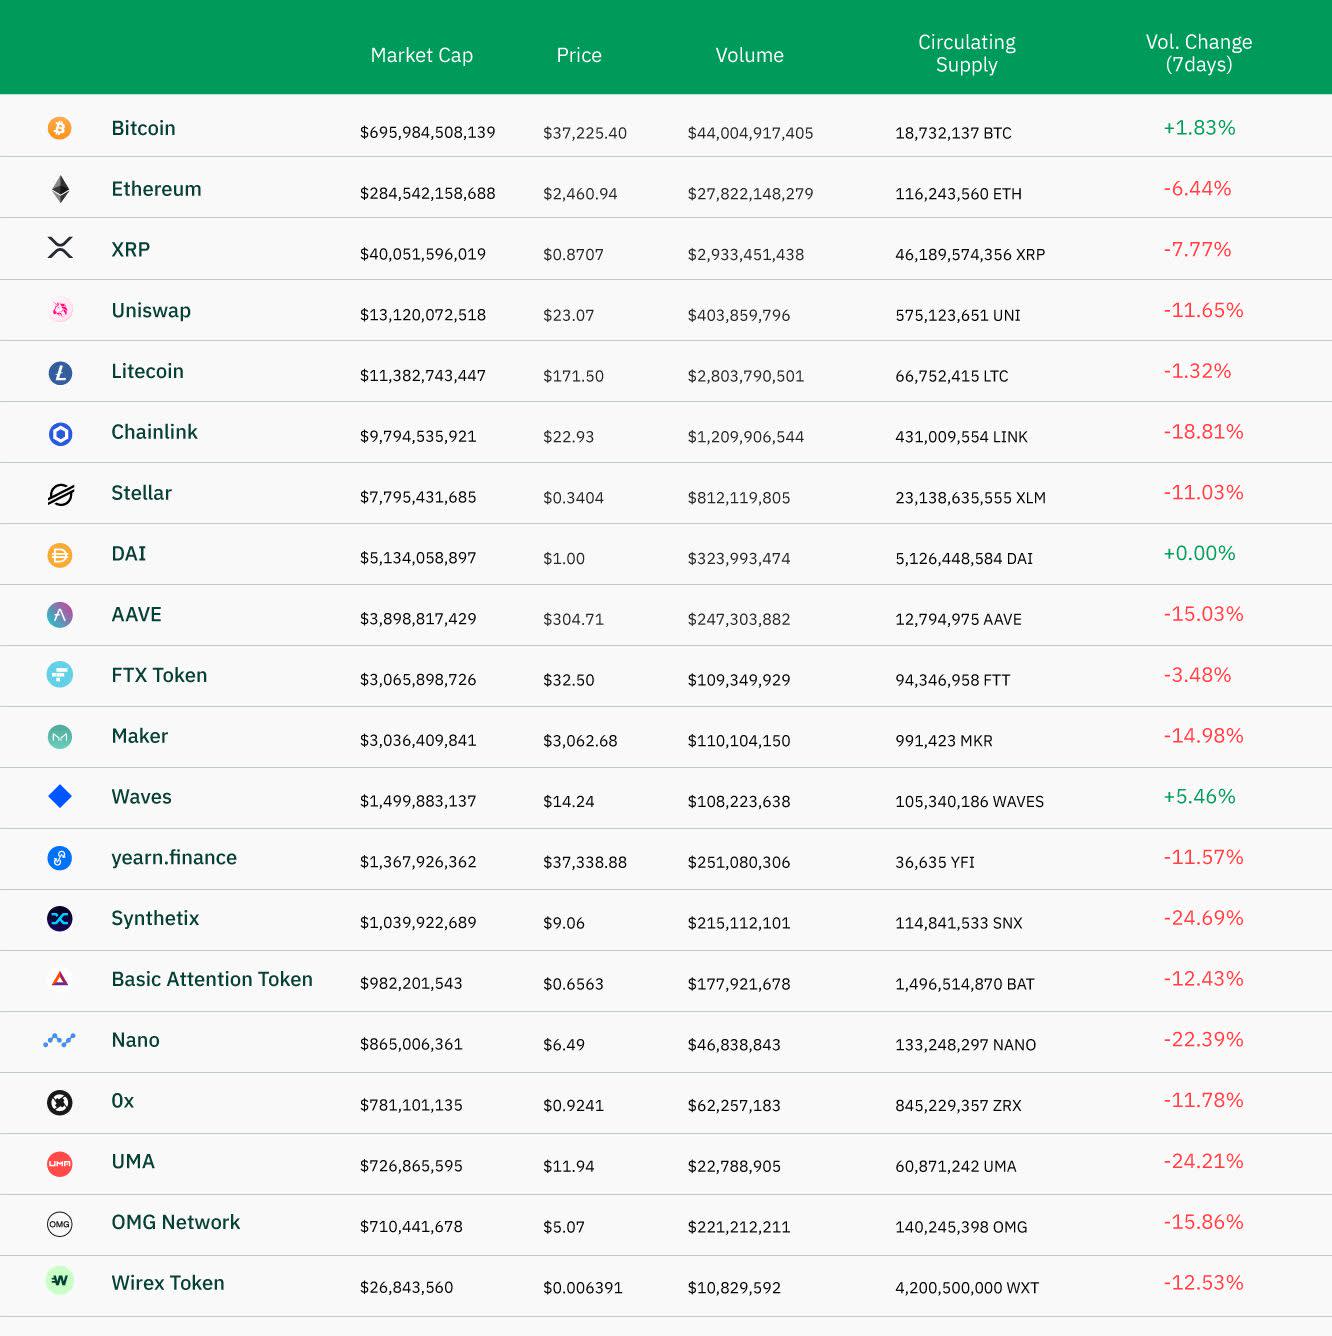Click Bitcoin change value +1.83%
Viewport: 1332px width, 1336px height.
[x=1199, y=128]
